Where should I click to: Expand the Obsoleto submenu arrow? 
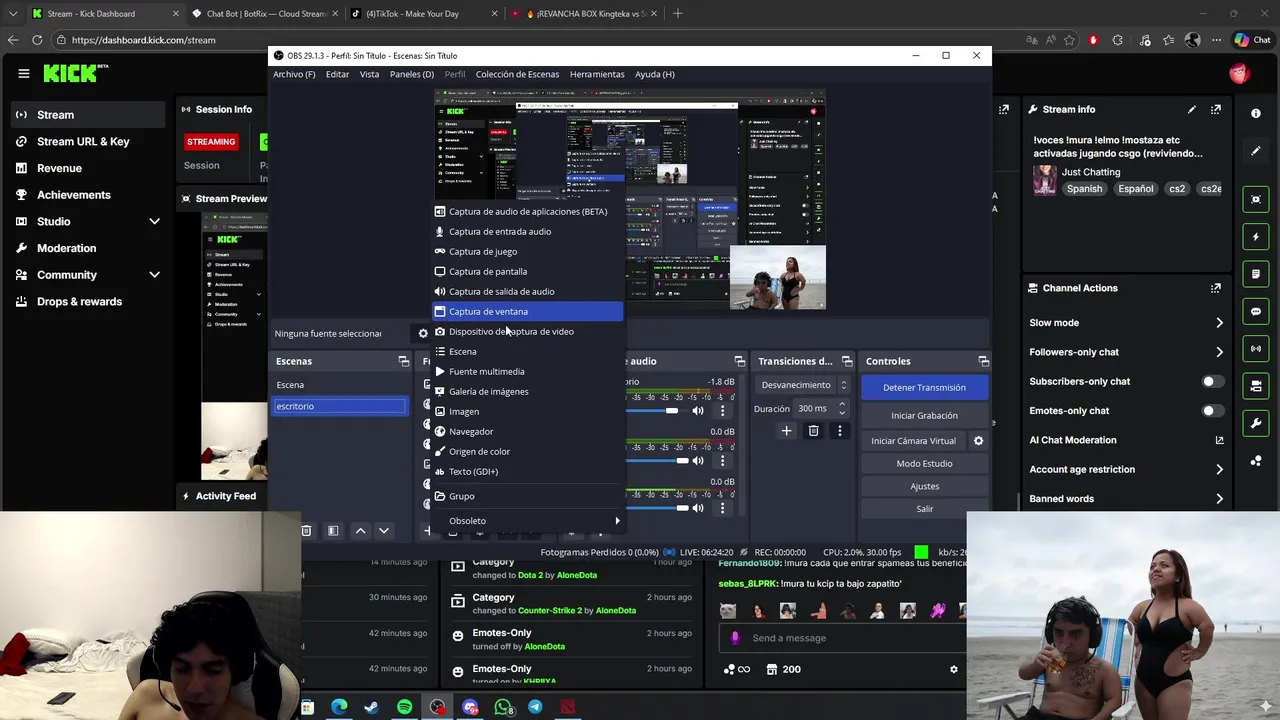point(617,521)
